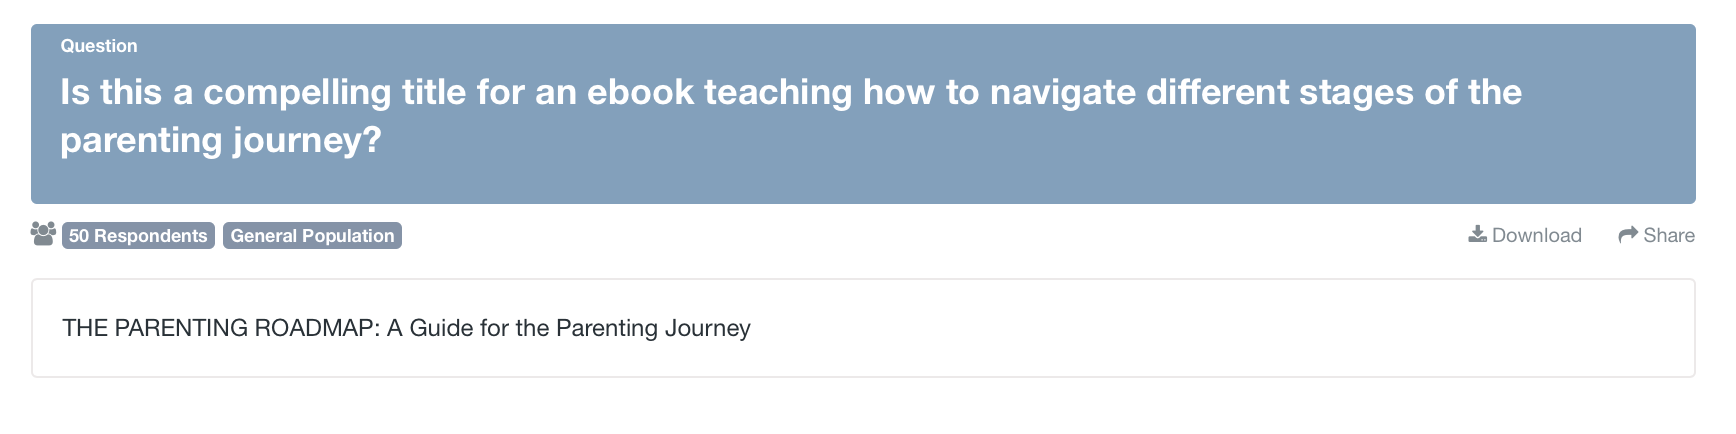
Task: Open the 50 Respondents badge
Action: point(138,236)
